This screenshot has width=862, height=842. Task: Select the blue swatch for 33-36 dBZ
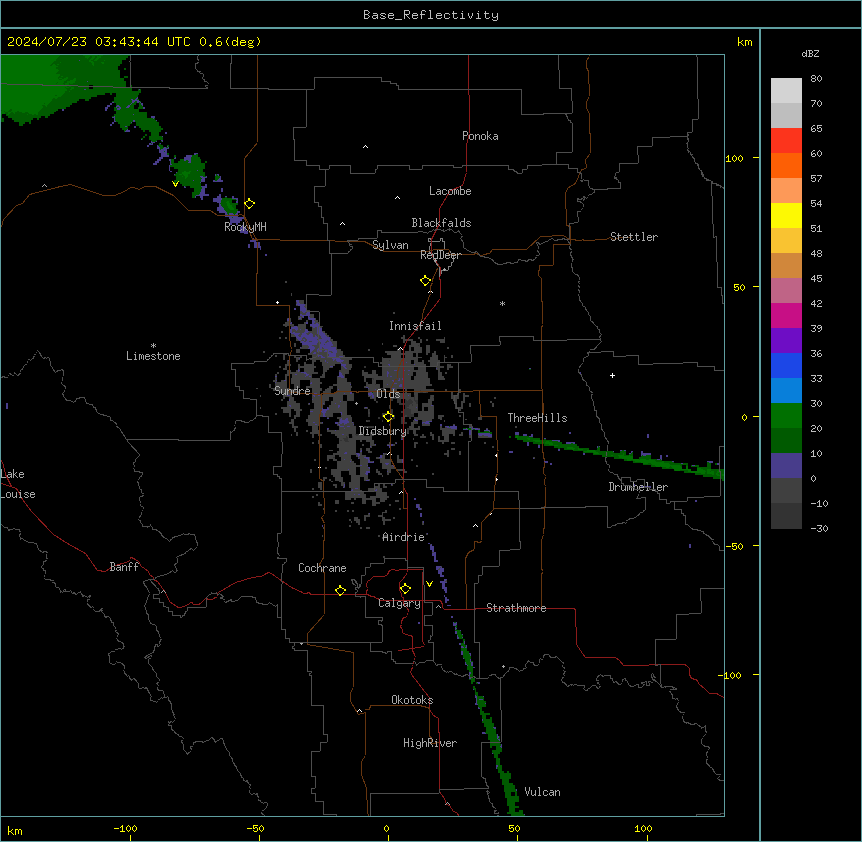786,365
